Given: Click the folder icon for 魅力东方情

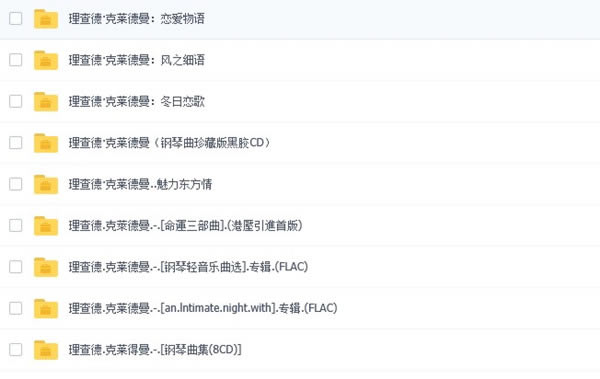Looking at the screenshot, I should pos(46,184).
